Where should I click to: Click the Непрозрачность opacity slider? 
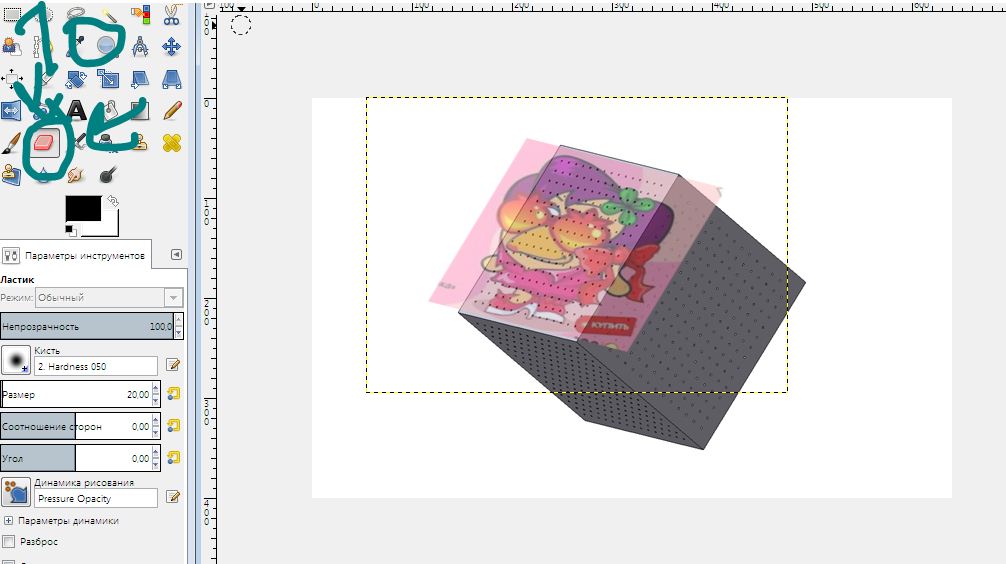point(87,326)
